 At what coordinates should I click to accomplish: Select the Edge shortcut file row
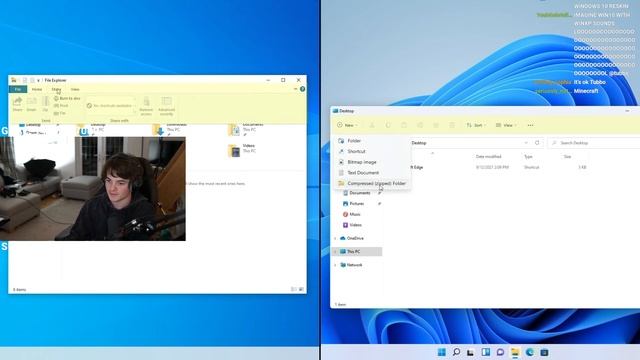498,167
